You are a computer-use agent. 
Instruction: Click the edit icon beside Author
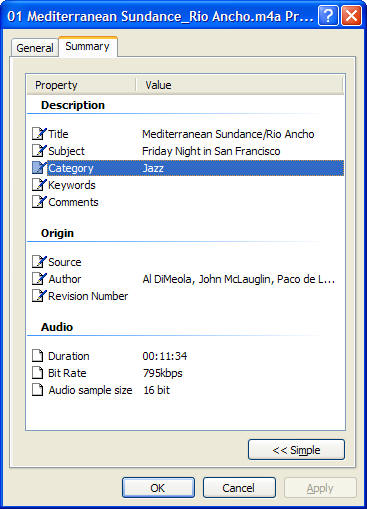tap(39, 279)
